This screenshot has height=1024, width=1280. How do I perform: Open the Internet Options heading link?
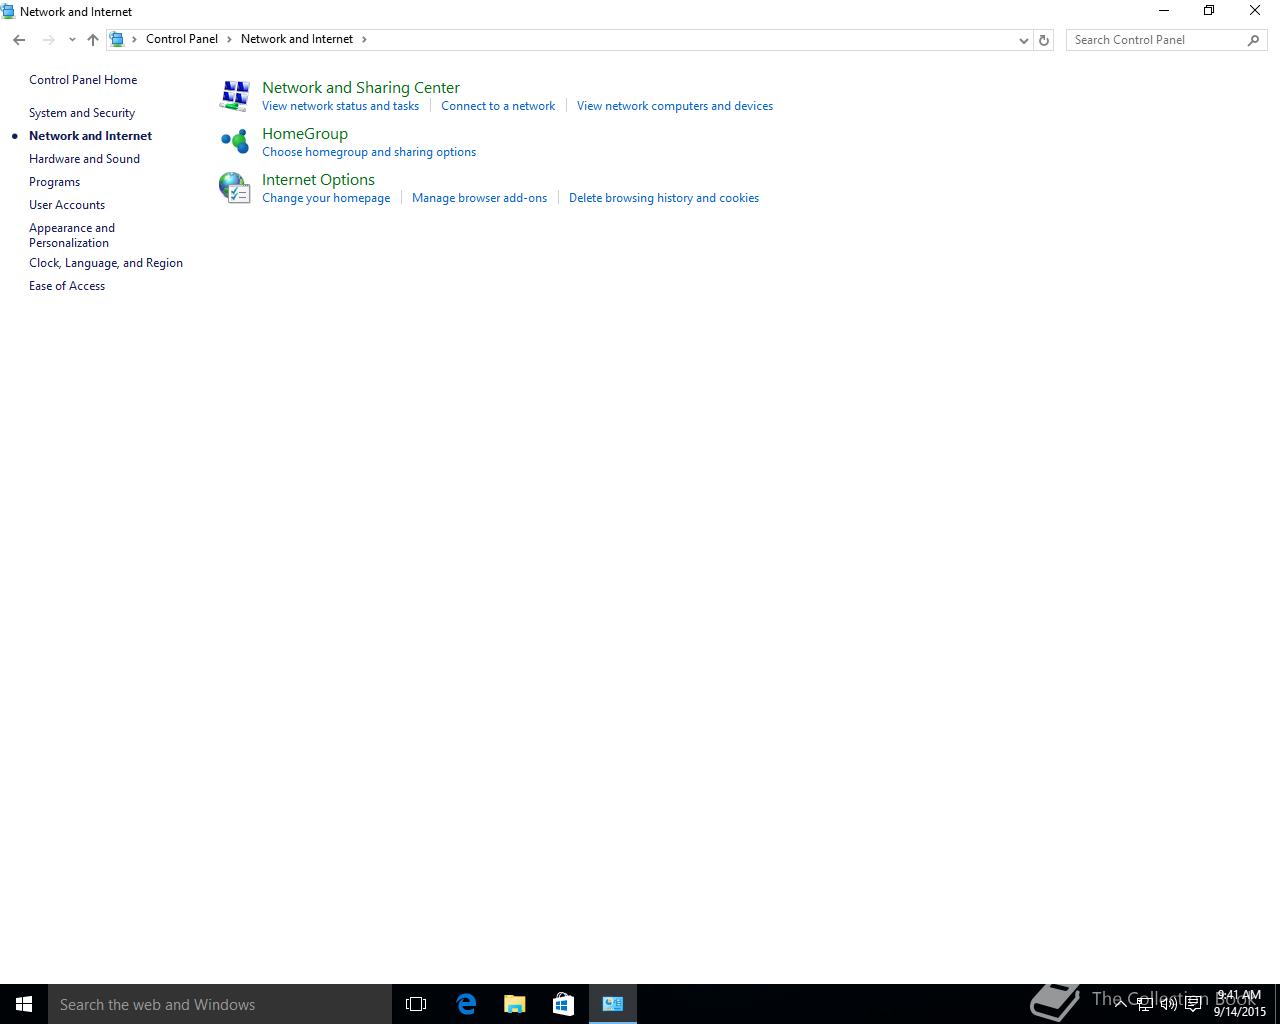318,180
